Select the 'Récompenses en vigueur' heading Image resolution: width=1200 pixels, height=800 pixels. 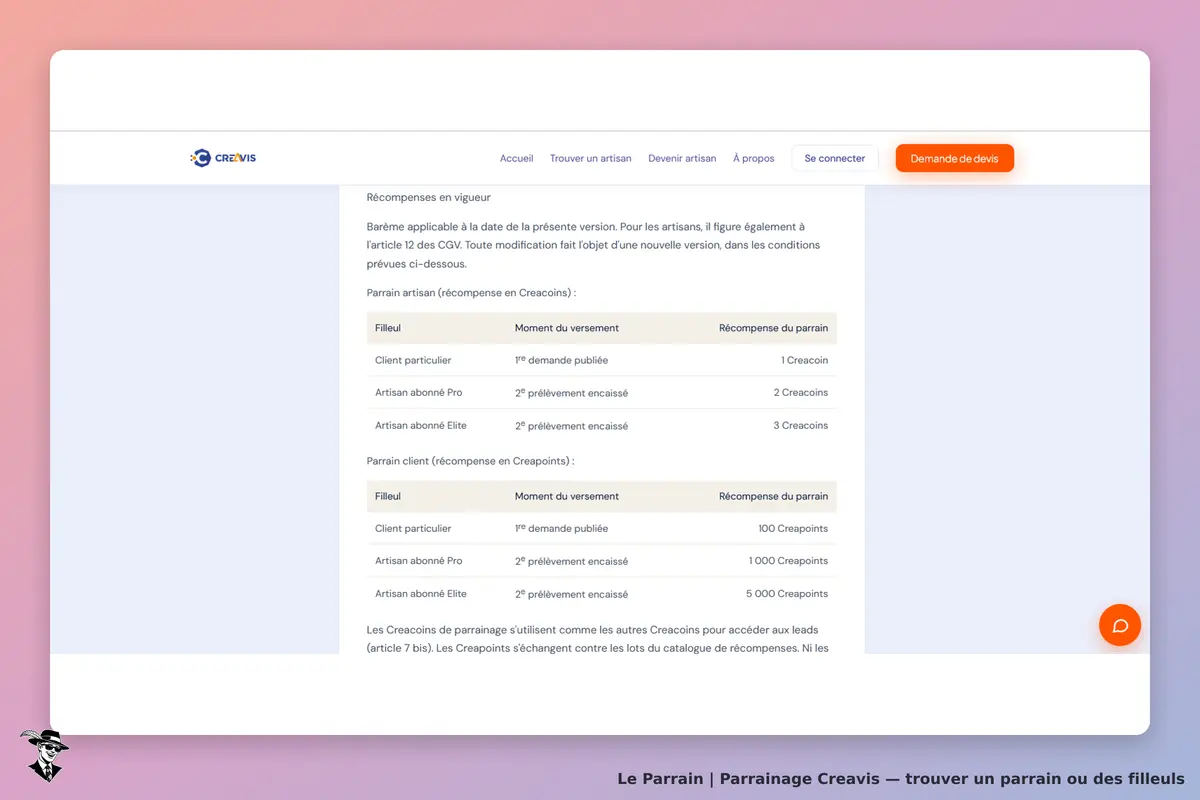point(429,198)
